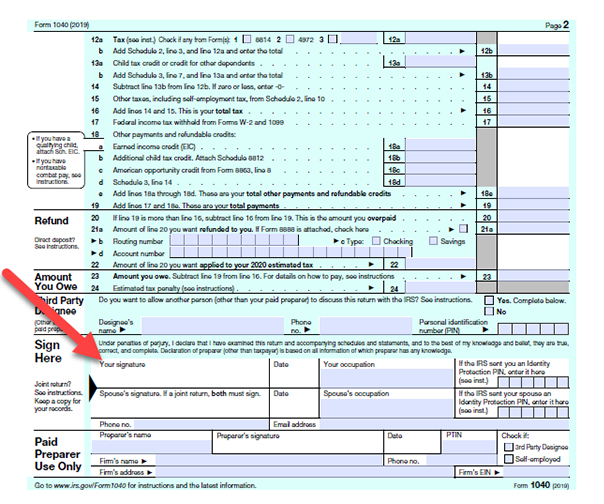604x504 pixels.
Task: Tick the 3rd Party Designee preparer checkbox
Action: point(509,447)
